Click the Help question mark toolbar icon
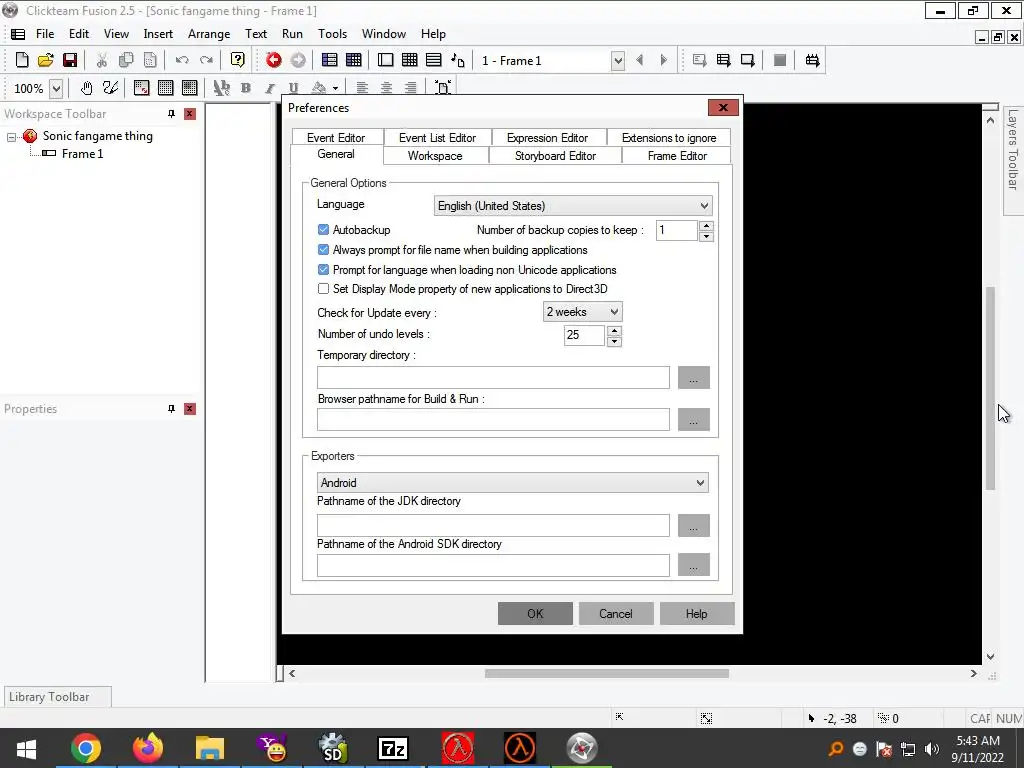The width and height of the screenshot is (1024, 768). pyautogui.click(x=238, y=60)
